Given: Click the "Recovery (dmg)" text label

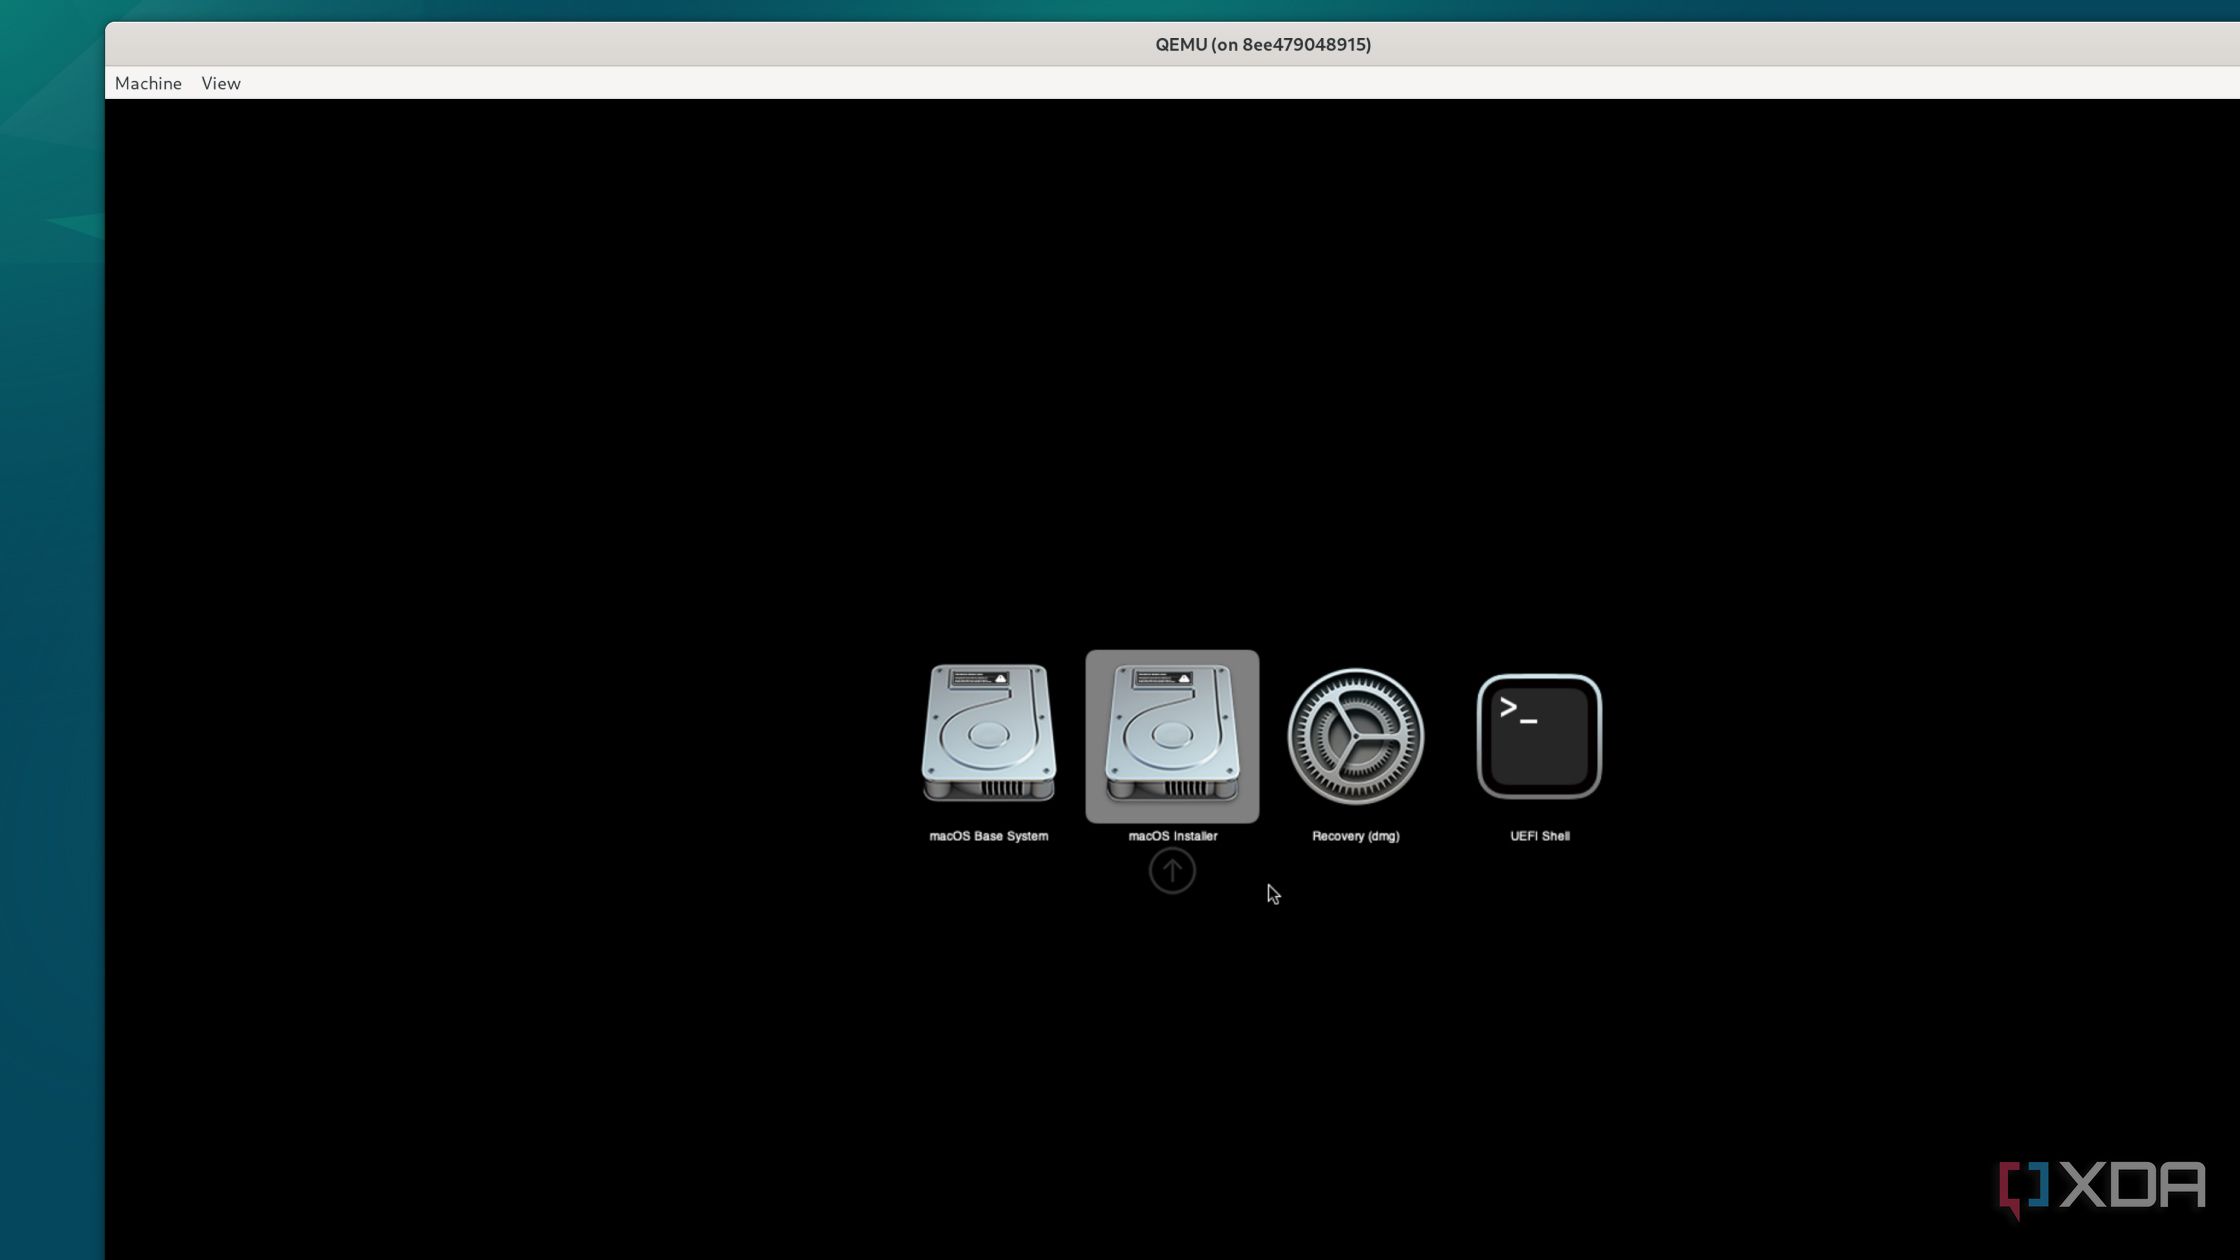Looking at the screenshot, I should pyautogui.click(x=1355, y=836).
